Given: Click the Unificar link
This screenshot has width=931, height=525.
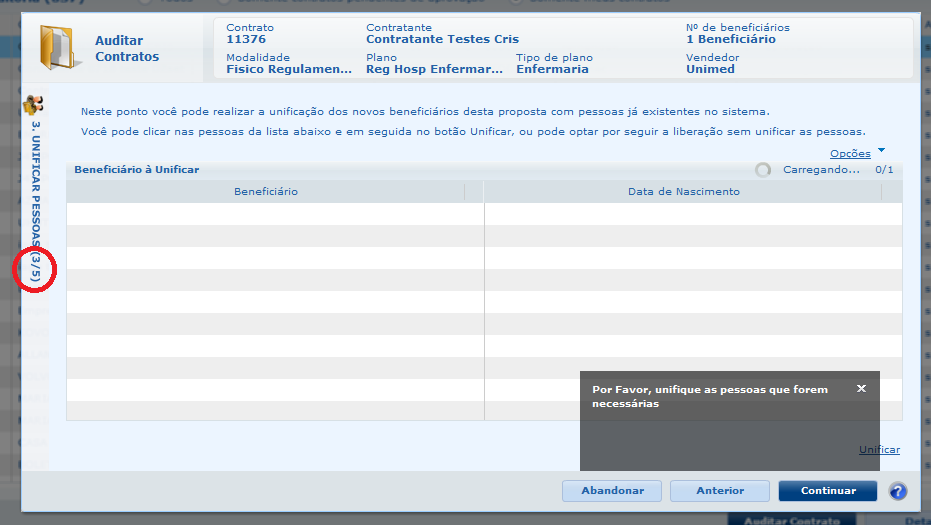Looking at the screenshot, I should tap(879, 450).
